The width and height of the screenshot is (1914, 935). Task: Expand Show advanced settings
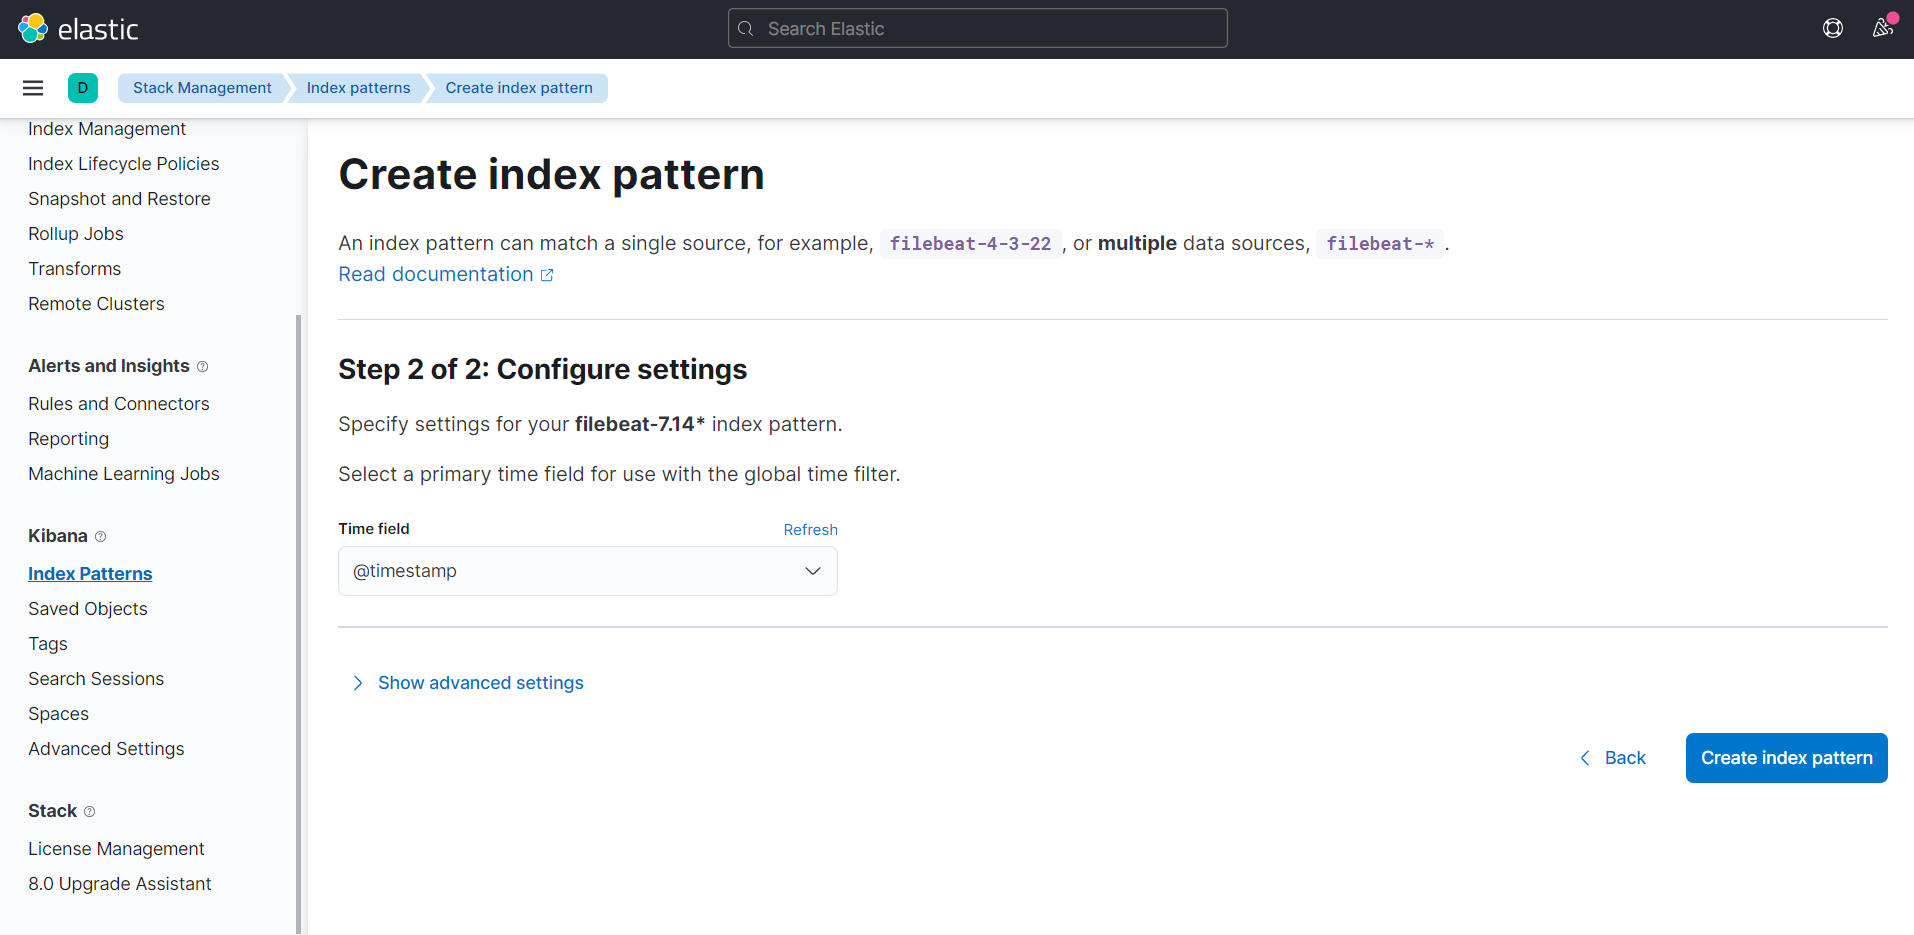coord(481,683)
